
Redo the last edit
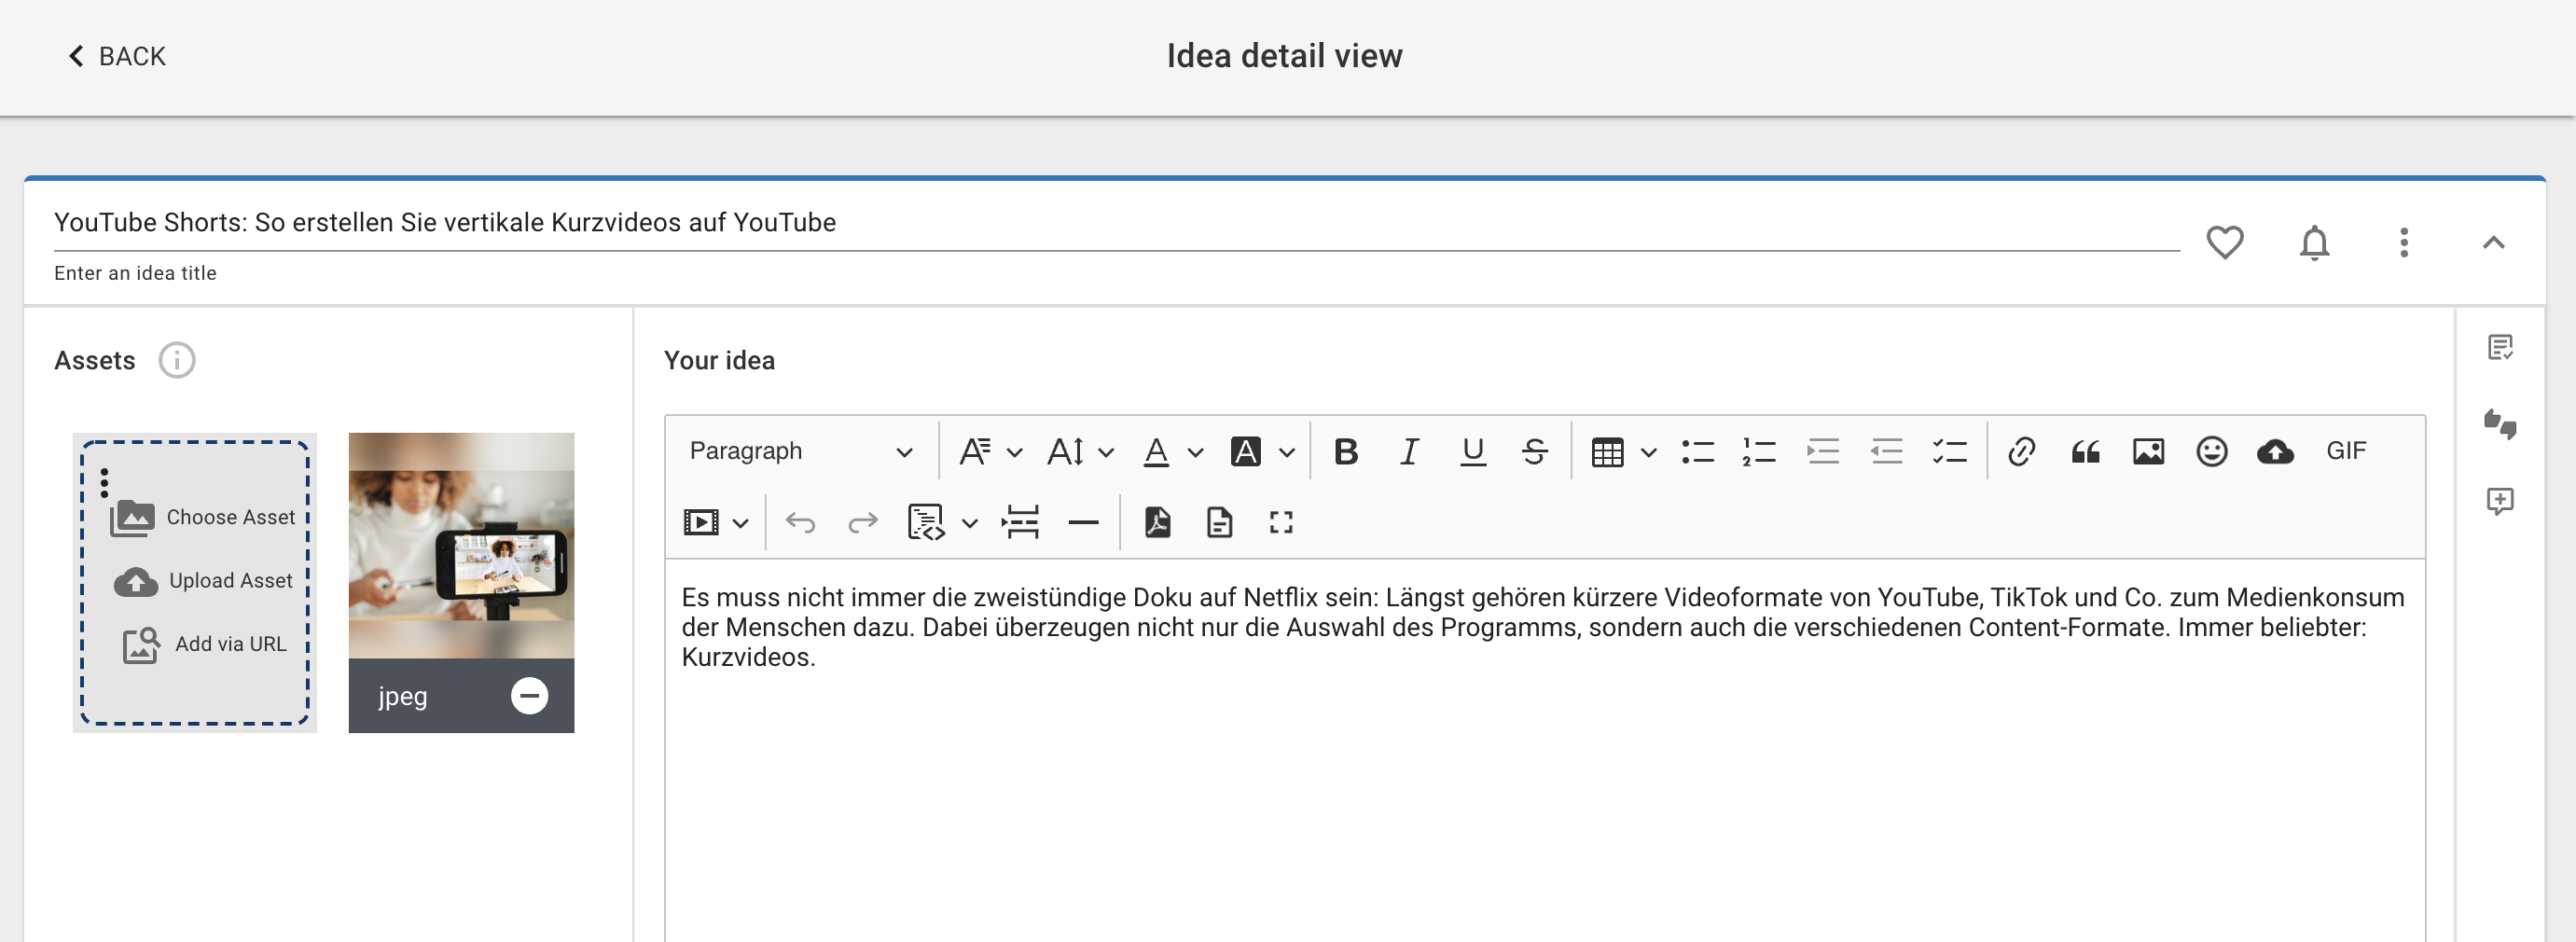pos(862,522)
